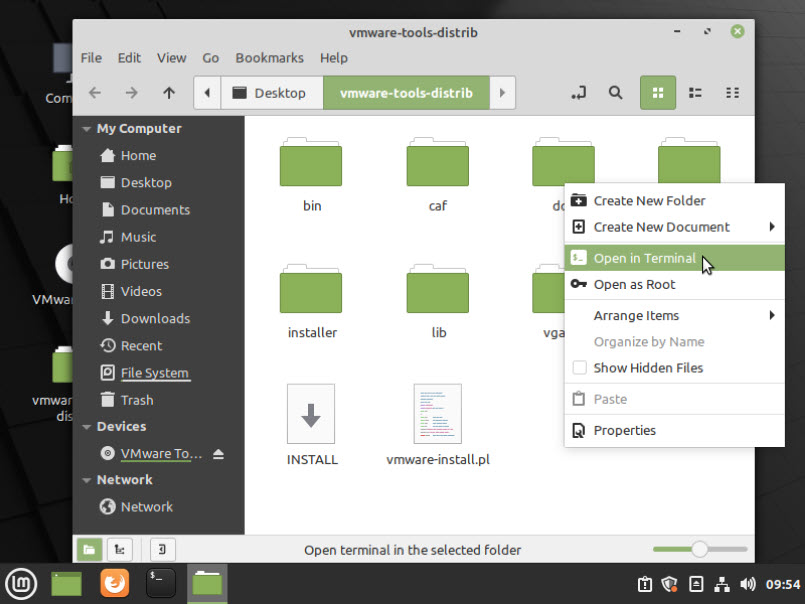Screen dimensions: 805x604
Task: Open the network tray icon
Action: pos(722,584)
